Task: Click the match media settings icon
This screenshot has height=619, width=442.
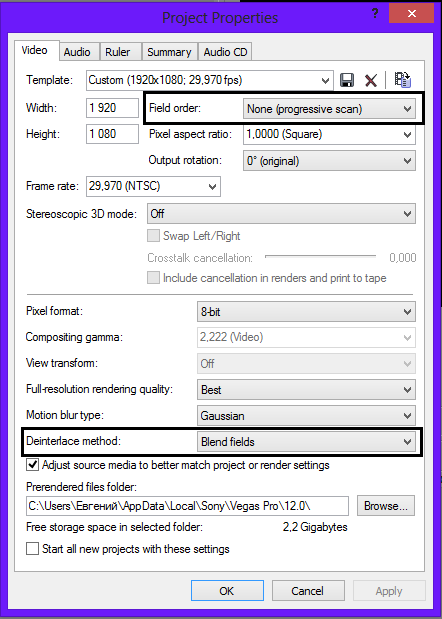Action: [x=403, y=80]
